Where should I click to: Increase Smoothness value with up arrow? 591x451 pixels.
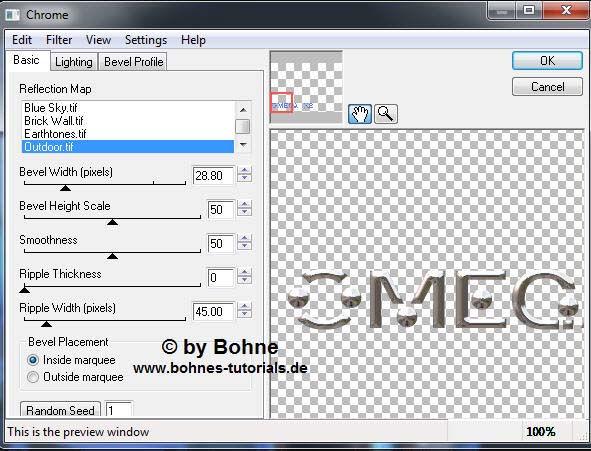tap(245, 238)
